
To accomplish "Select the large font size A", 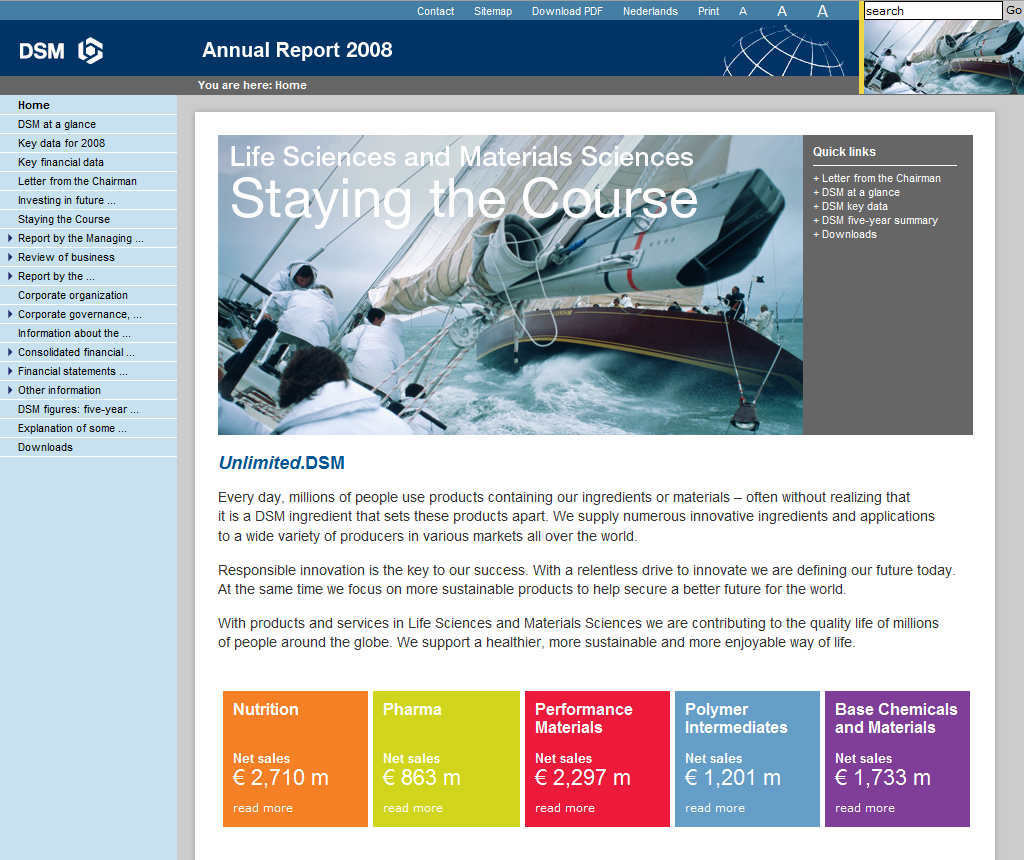I will [x=823, y=11].
